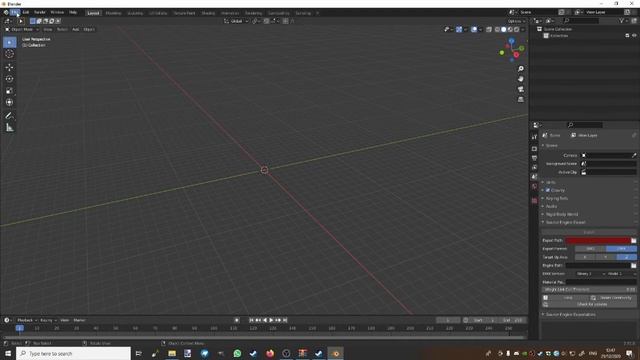The image size is (640, 360).
Task: Select the Transform tool
Action: click(x=9, y=102)
